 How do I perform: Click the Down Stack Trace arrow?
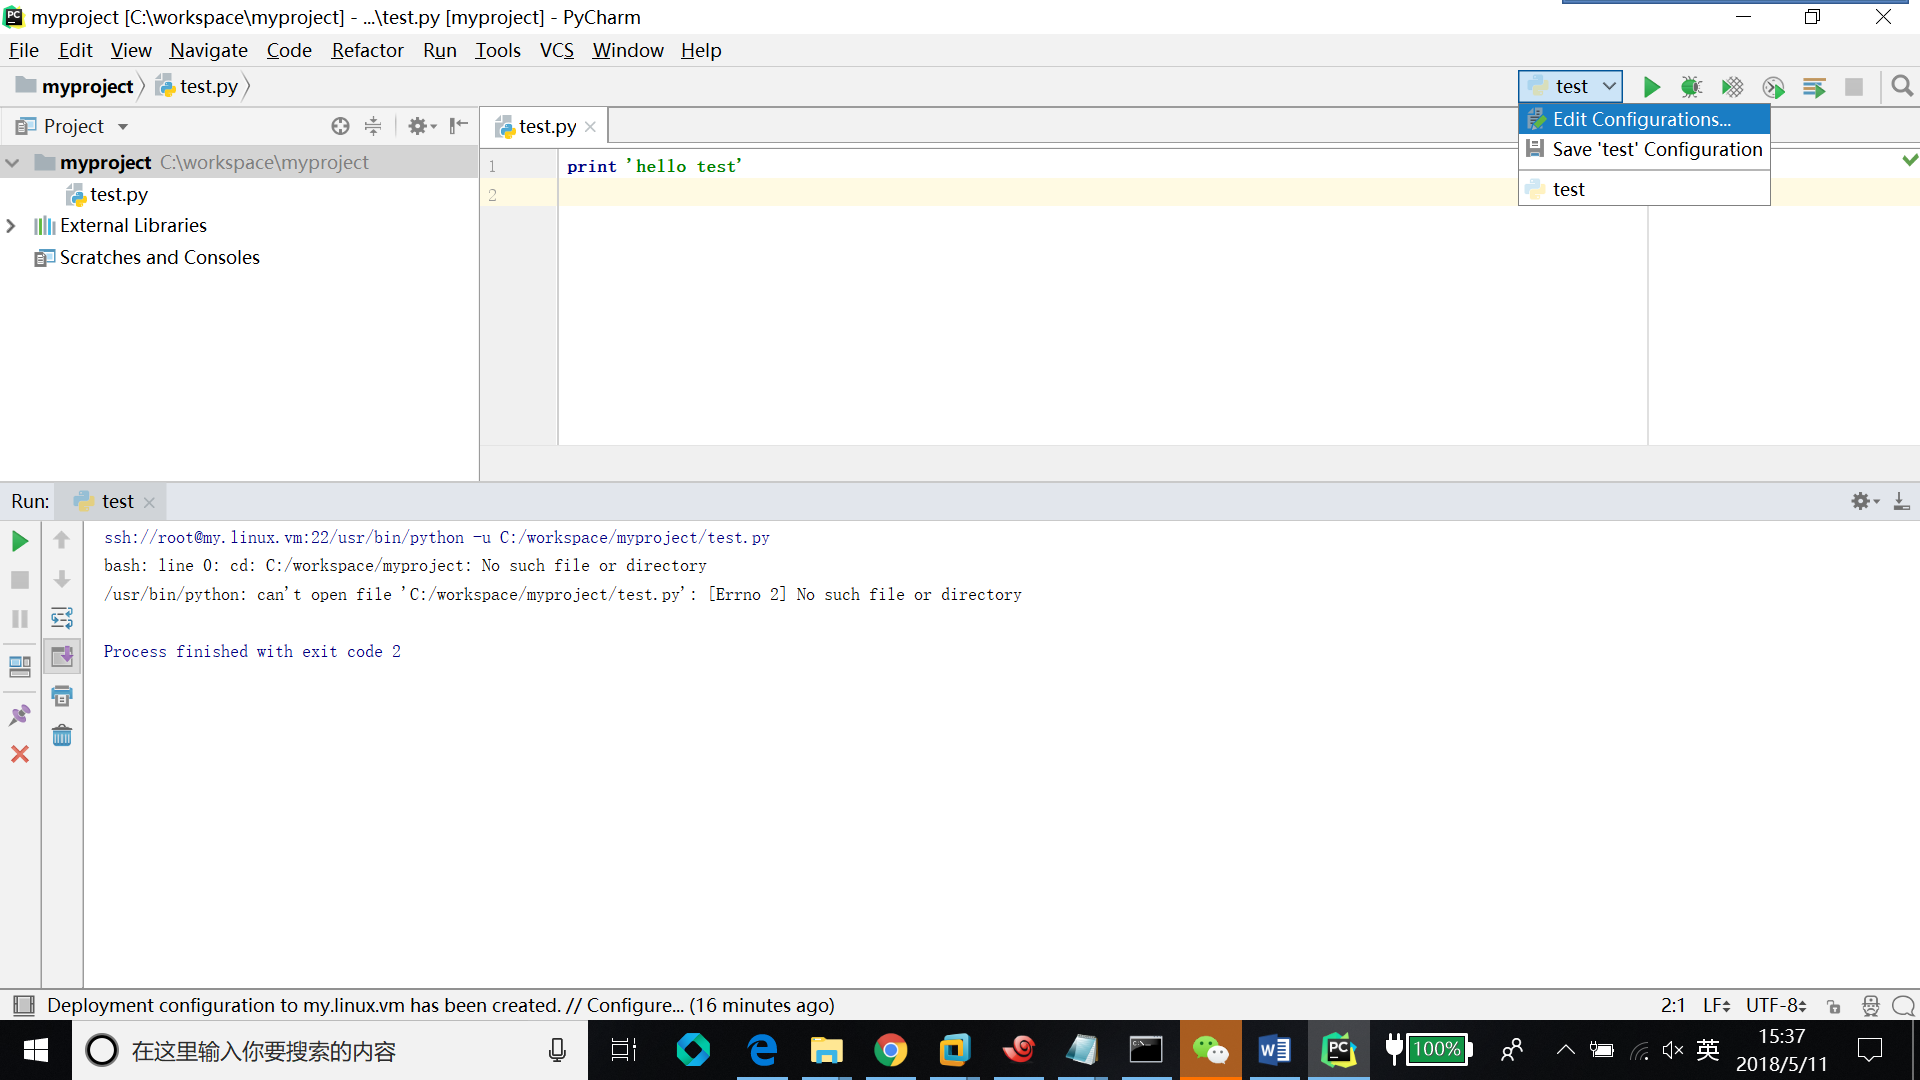(x=62, y=579)
